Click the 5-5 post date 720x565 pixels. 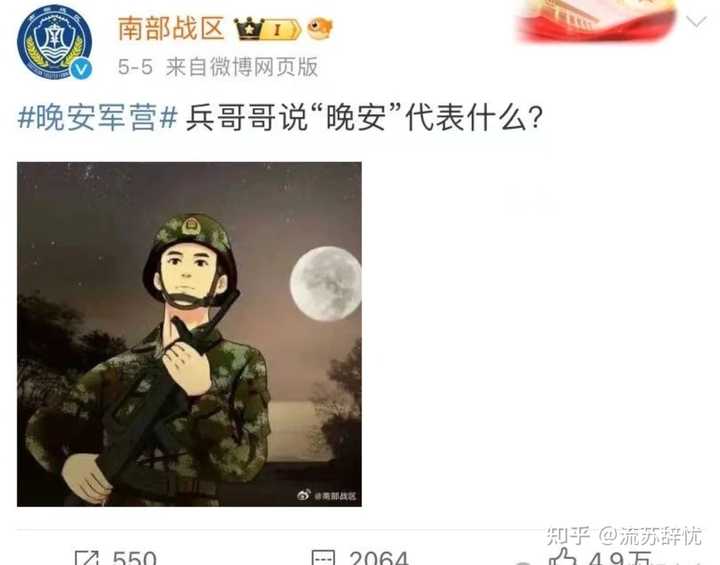(x=135, y=68)
